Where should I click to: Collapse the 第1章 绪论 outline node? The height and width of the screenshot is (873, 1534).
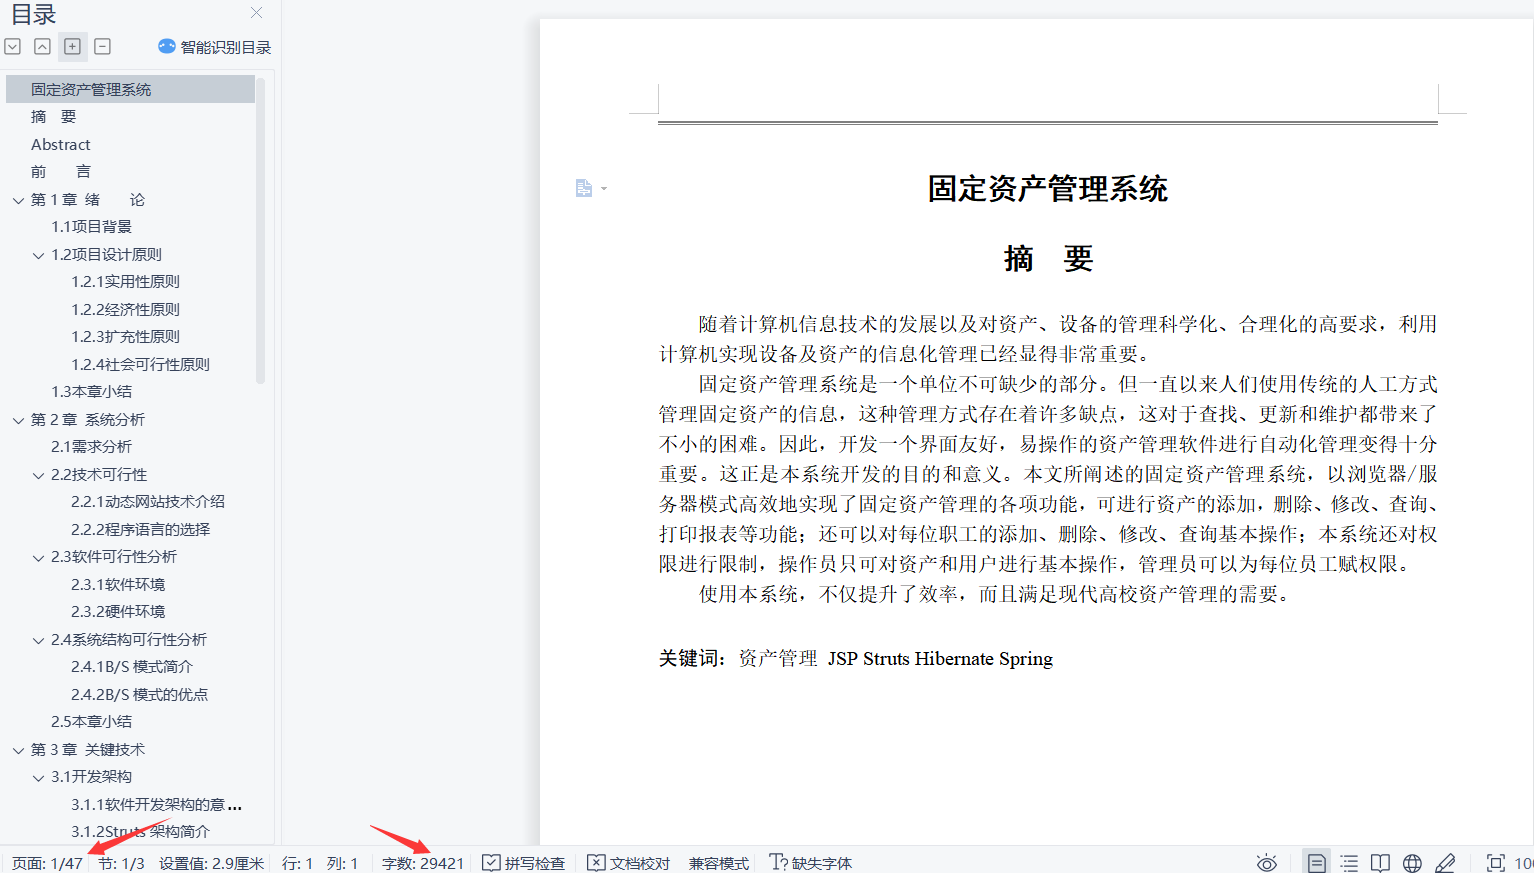18,200
